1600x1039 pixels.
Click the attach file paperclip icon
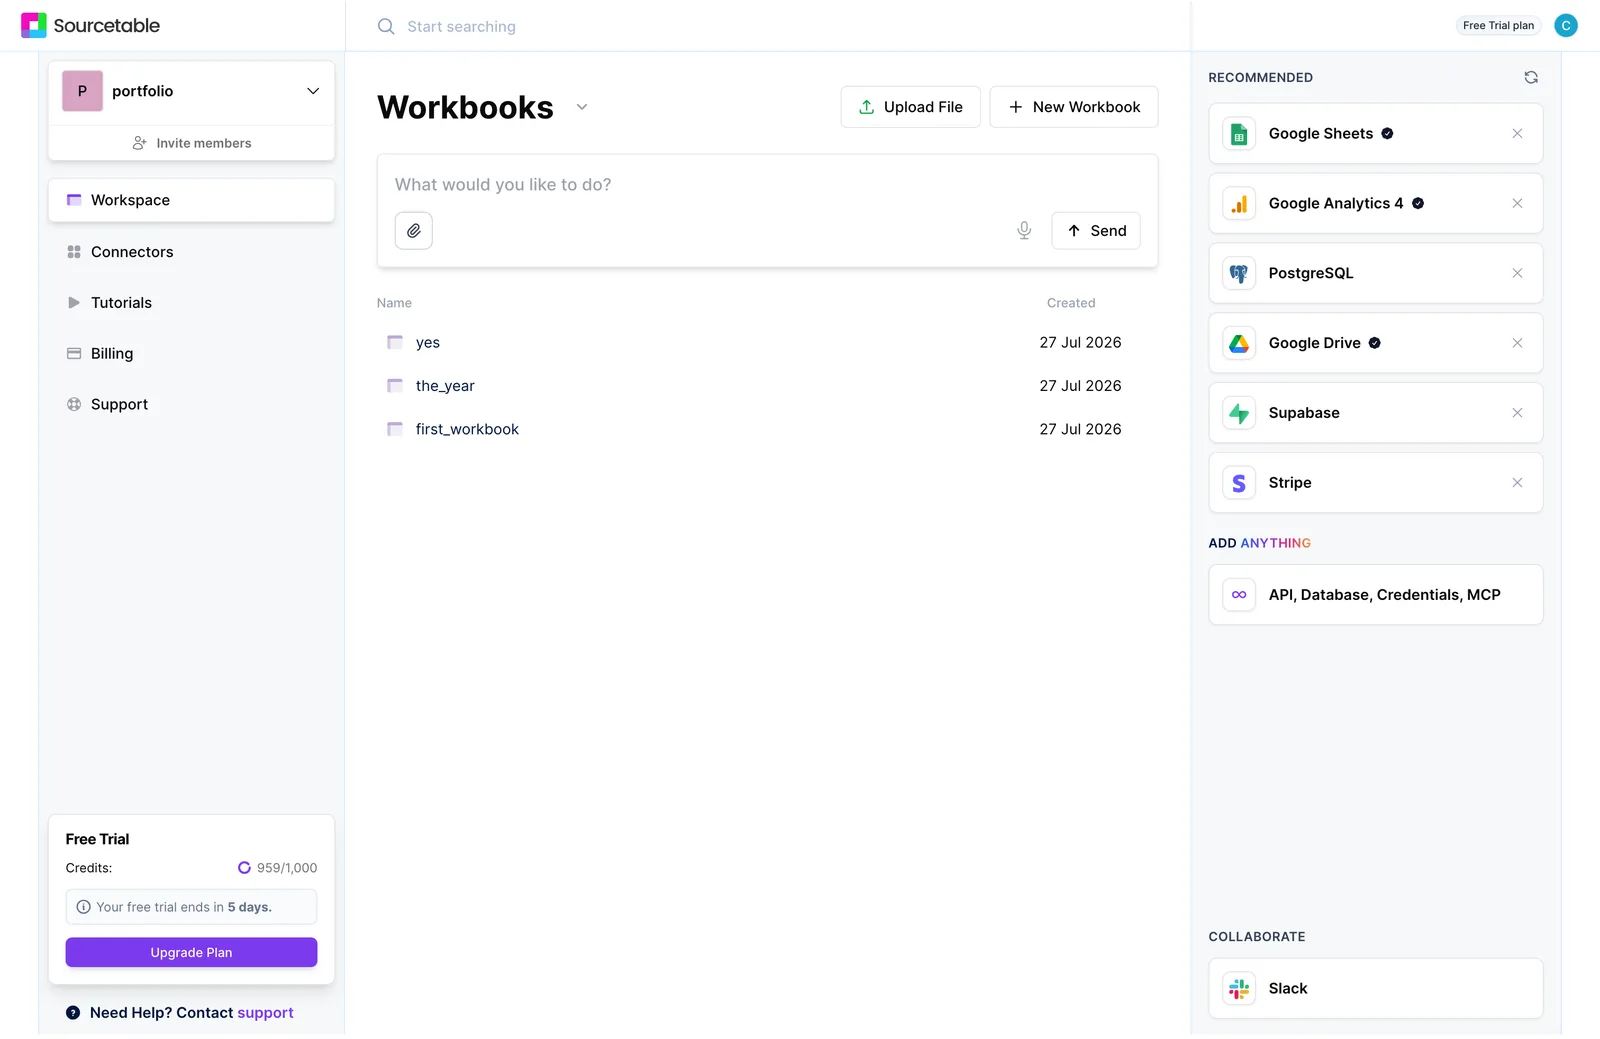414,231
